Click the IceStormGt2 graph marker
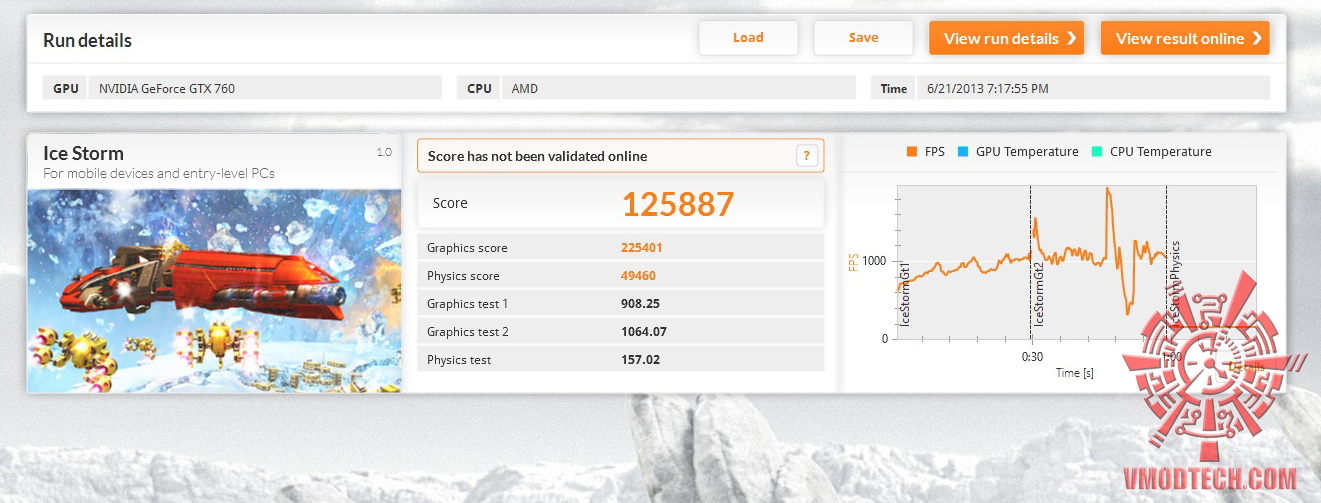This screenshot has width=1321, height=503. click(x=1038, y=297)
